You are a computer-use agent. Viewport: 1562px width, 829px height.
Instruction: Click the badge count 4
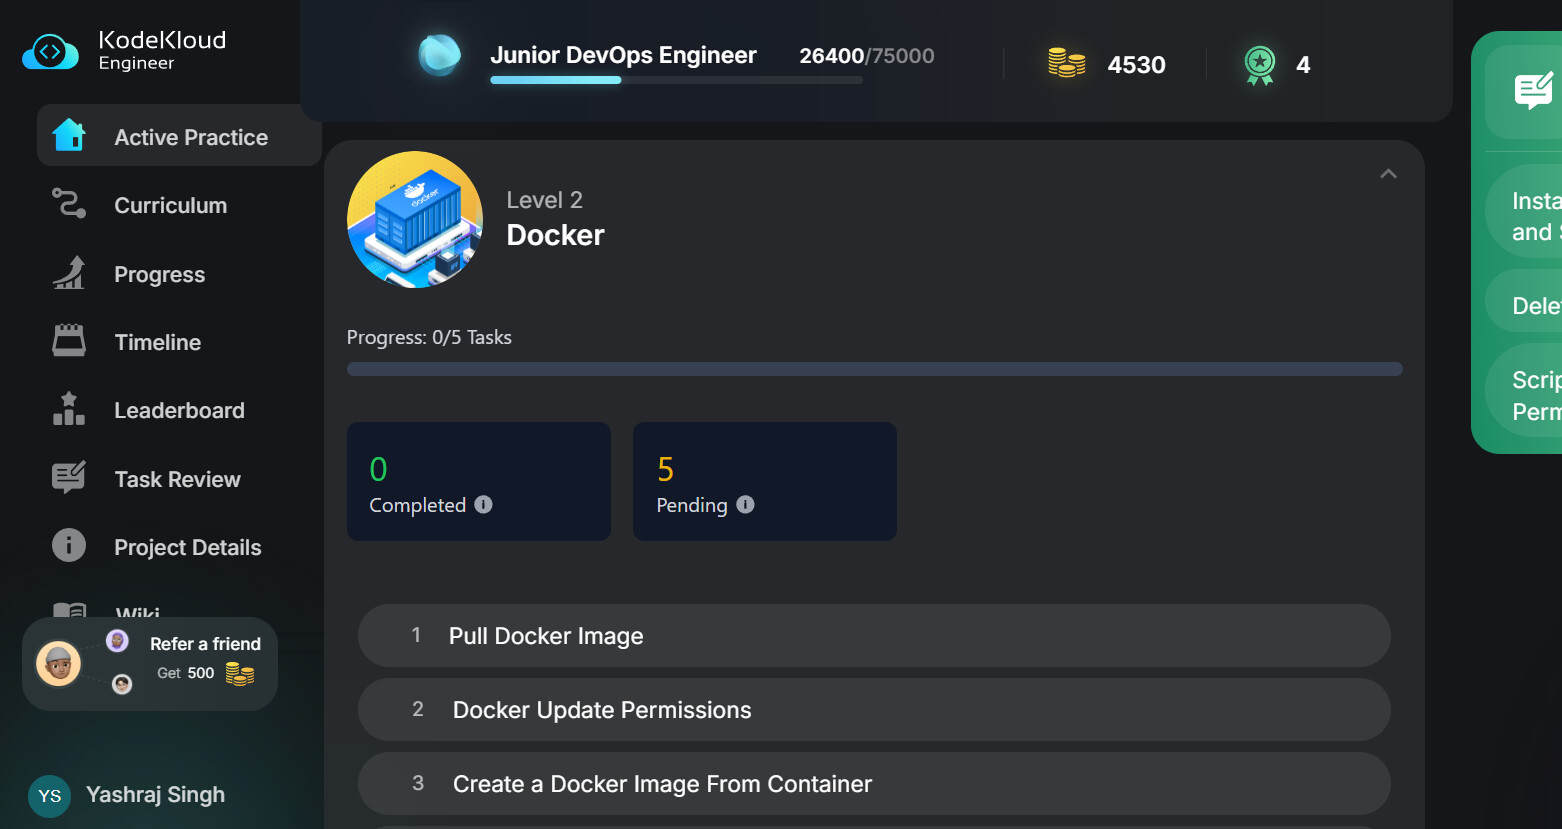pyautogui.click(x=1303, y=65)
